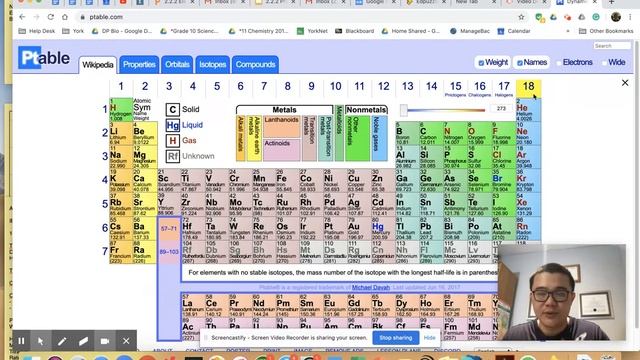Screen dimensions: 640x360
Task: Click the Helium element cell
Action: coord(529,110)
